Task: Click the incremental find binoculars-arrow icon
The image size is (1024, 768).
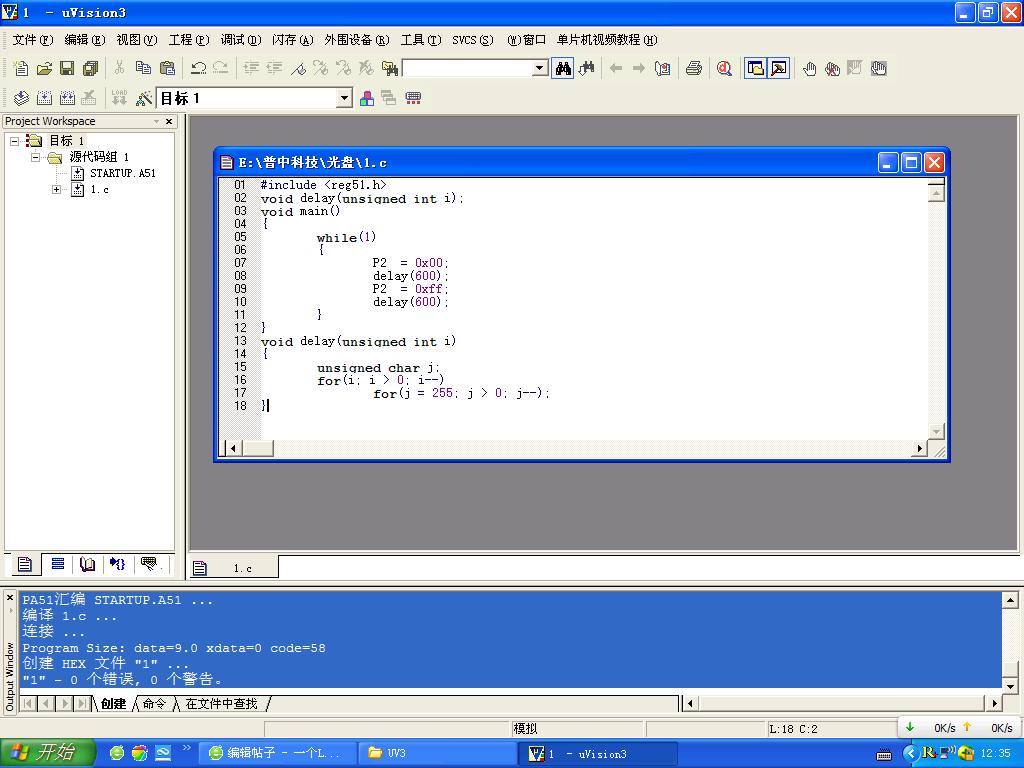Action: [x=586, y=68]
